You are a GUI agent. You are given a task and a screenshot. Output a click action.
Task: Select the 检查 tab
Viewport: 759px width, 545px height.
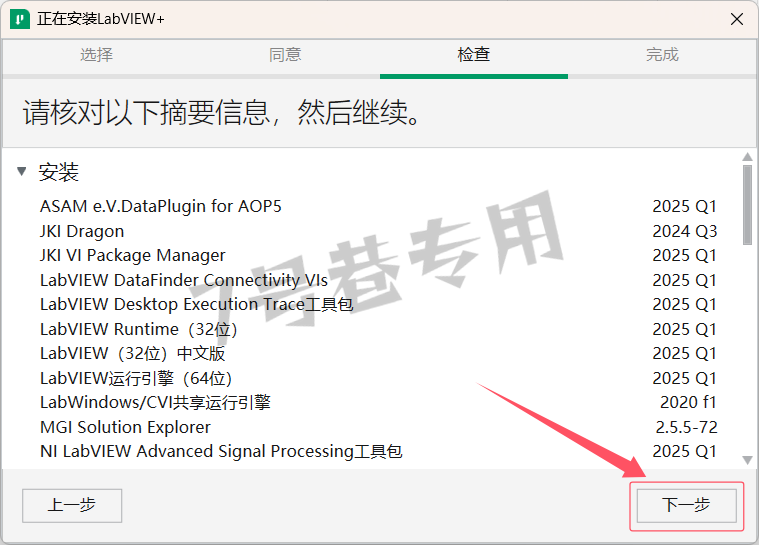[474, 54]
